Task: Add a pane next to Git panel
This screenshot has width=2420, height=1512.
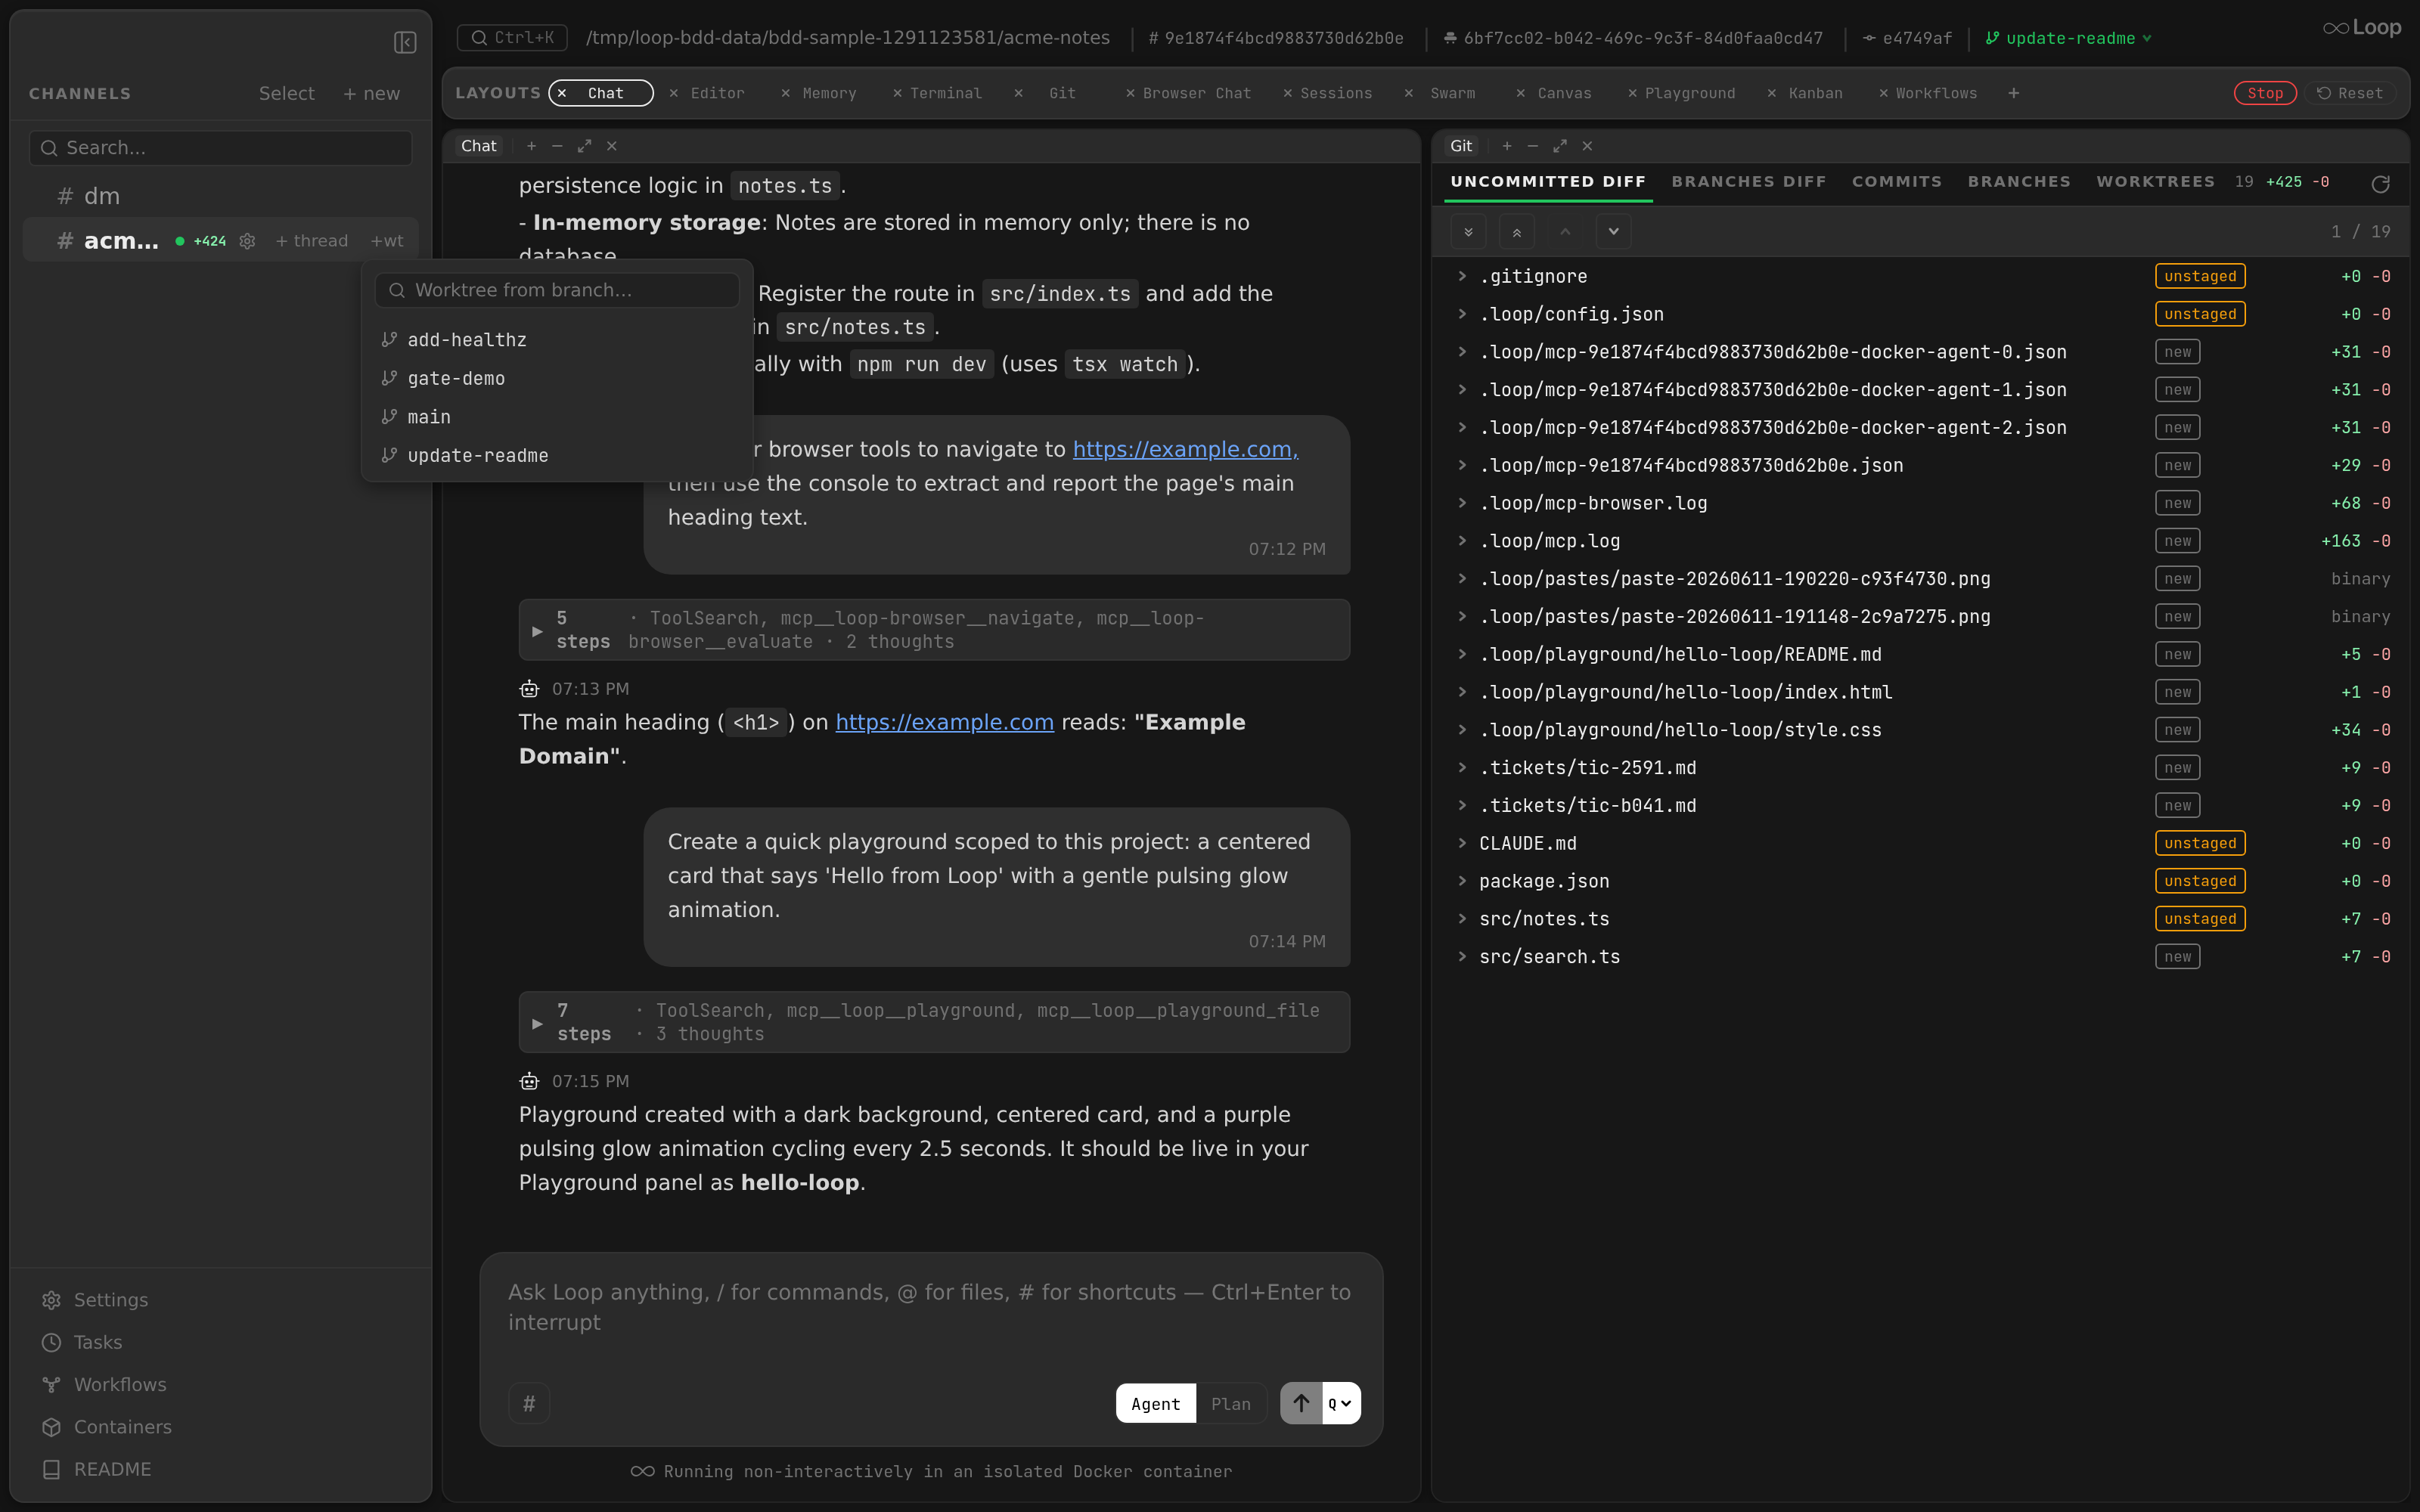Action: [1507, 146]
